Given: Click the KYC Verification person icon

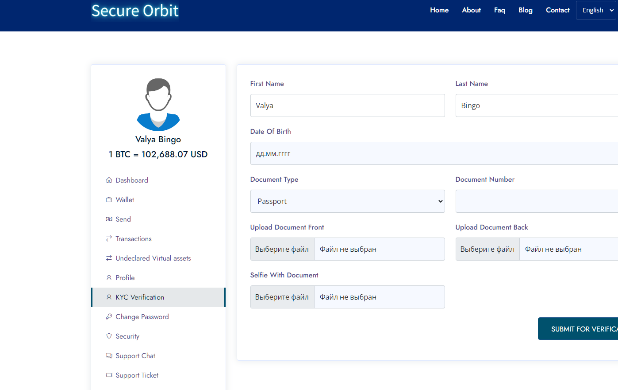Looking at the screenshot, I should click(109, 297).
